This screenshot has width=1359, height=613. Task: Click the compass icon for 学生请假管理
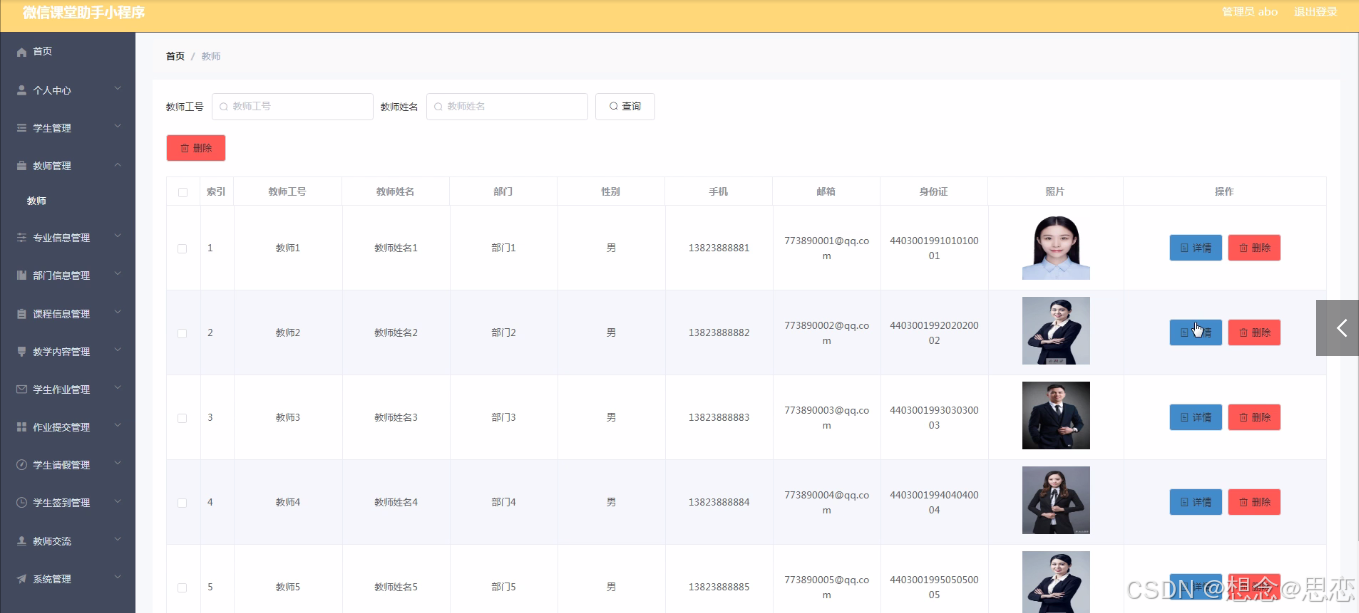(21, 465)
